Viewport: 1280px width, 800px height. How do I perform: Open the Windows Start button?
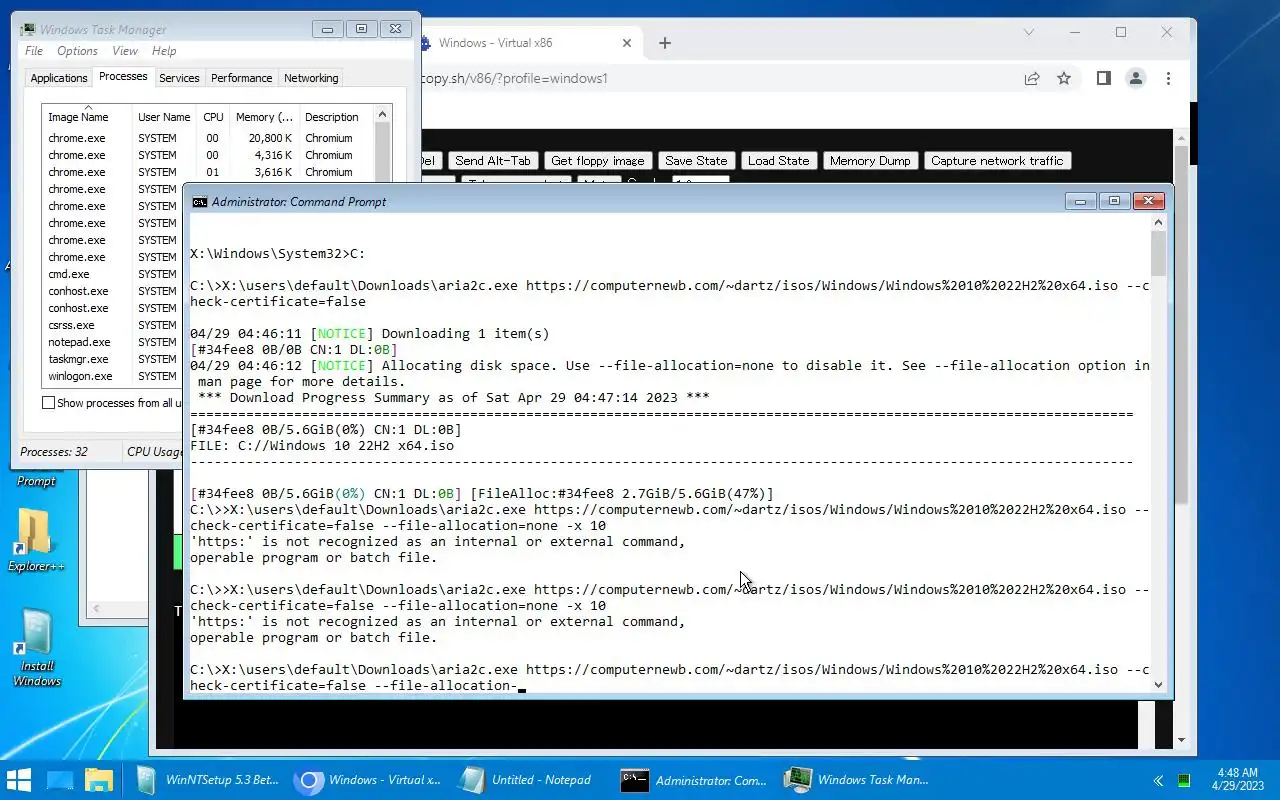point(19,779)
